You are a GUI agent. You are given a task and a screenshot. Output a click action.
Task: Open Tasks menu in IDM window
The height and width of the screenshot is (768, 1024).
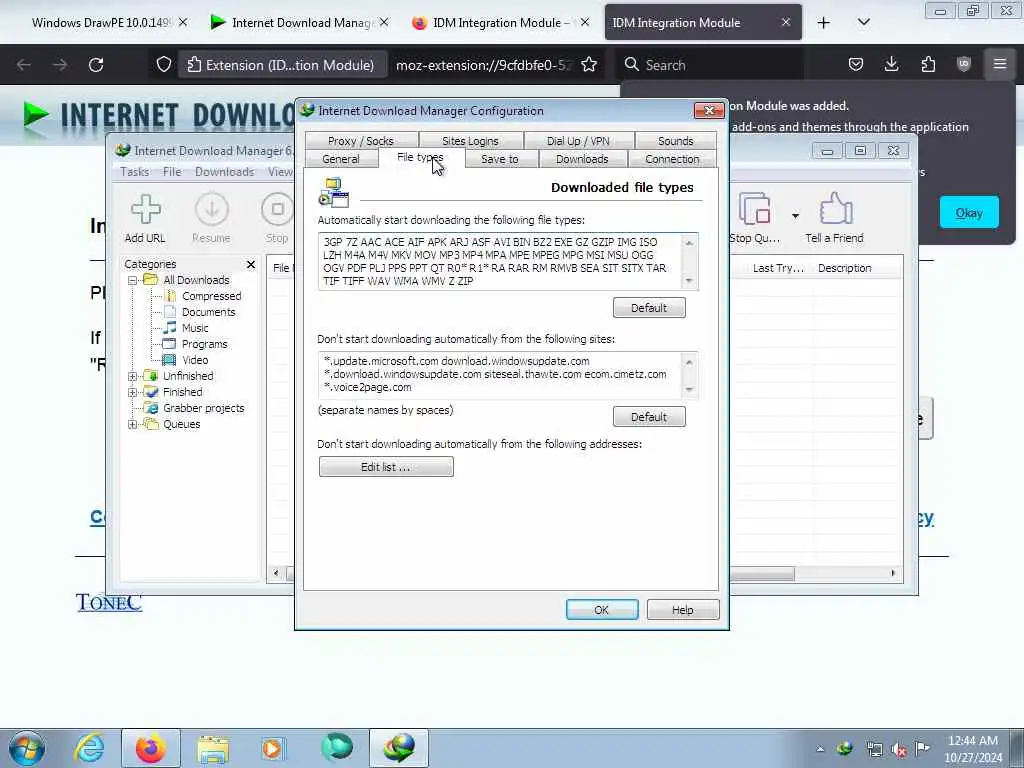135,172
